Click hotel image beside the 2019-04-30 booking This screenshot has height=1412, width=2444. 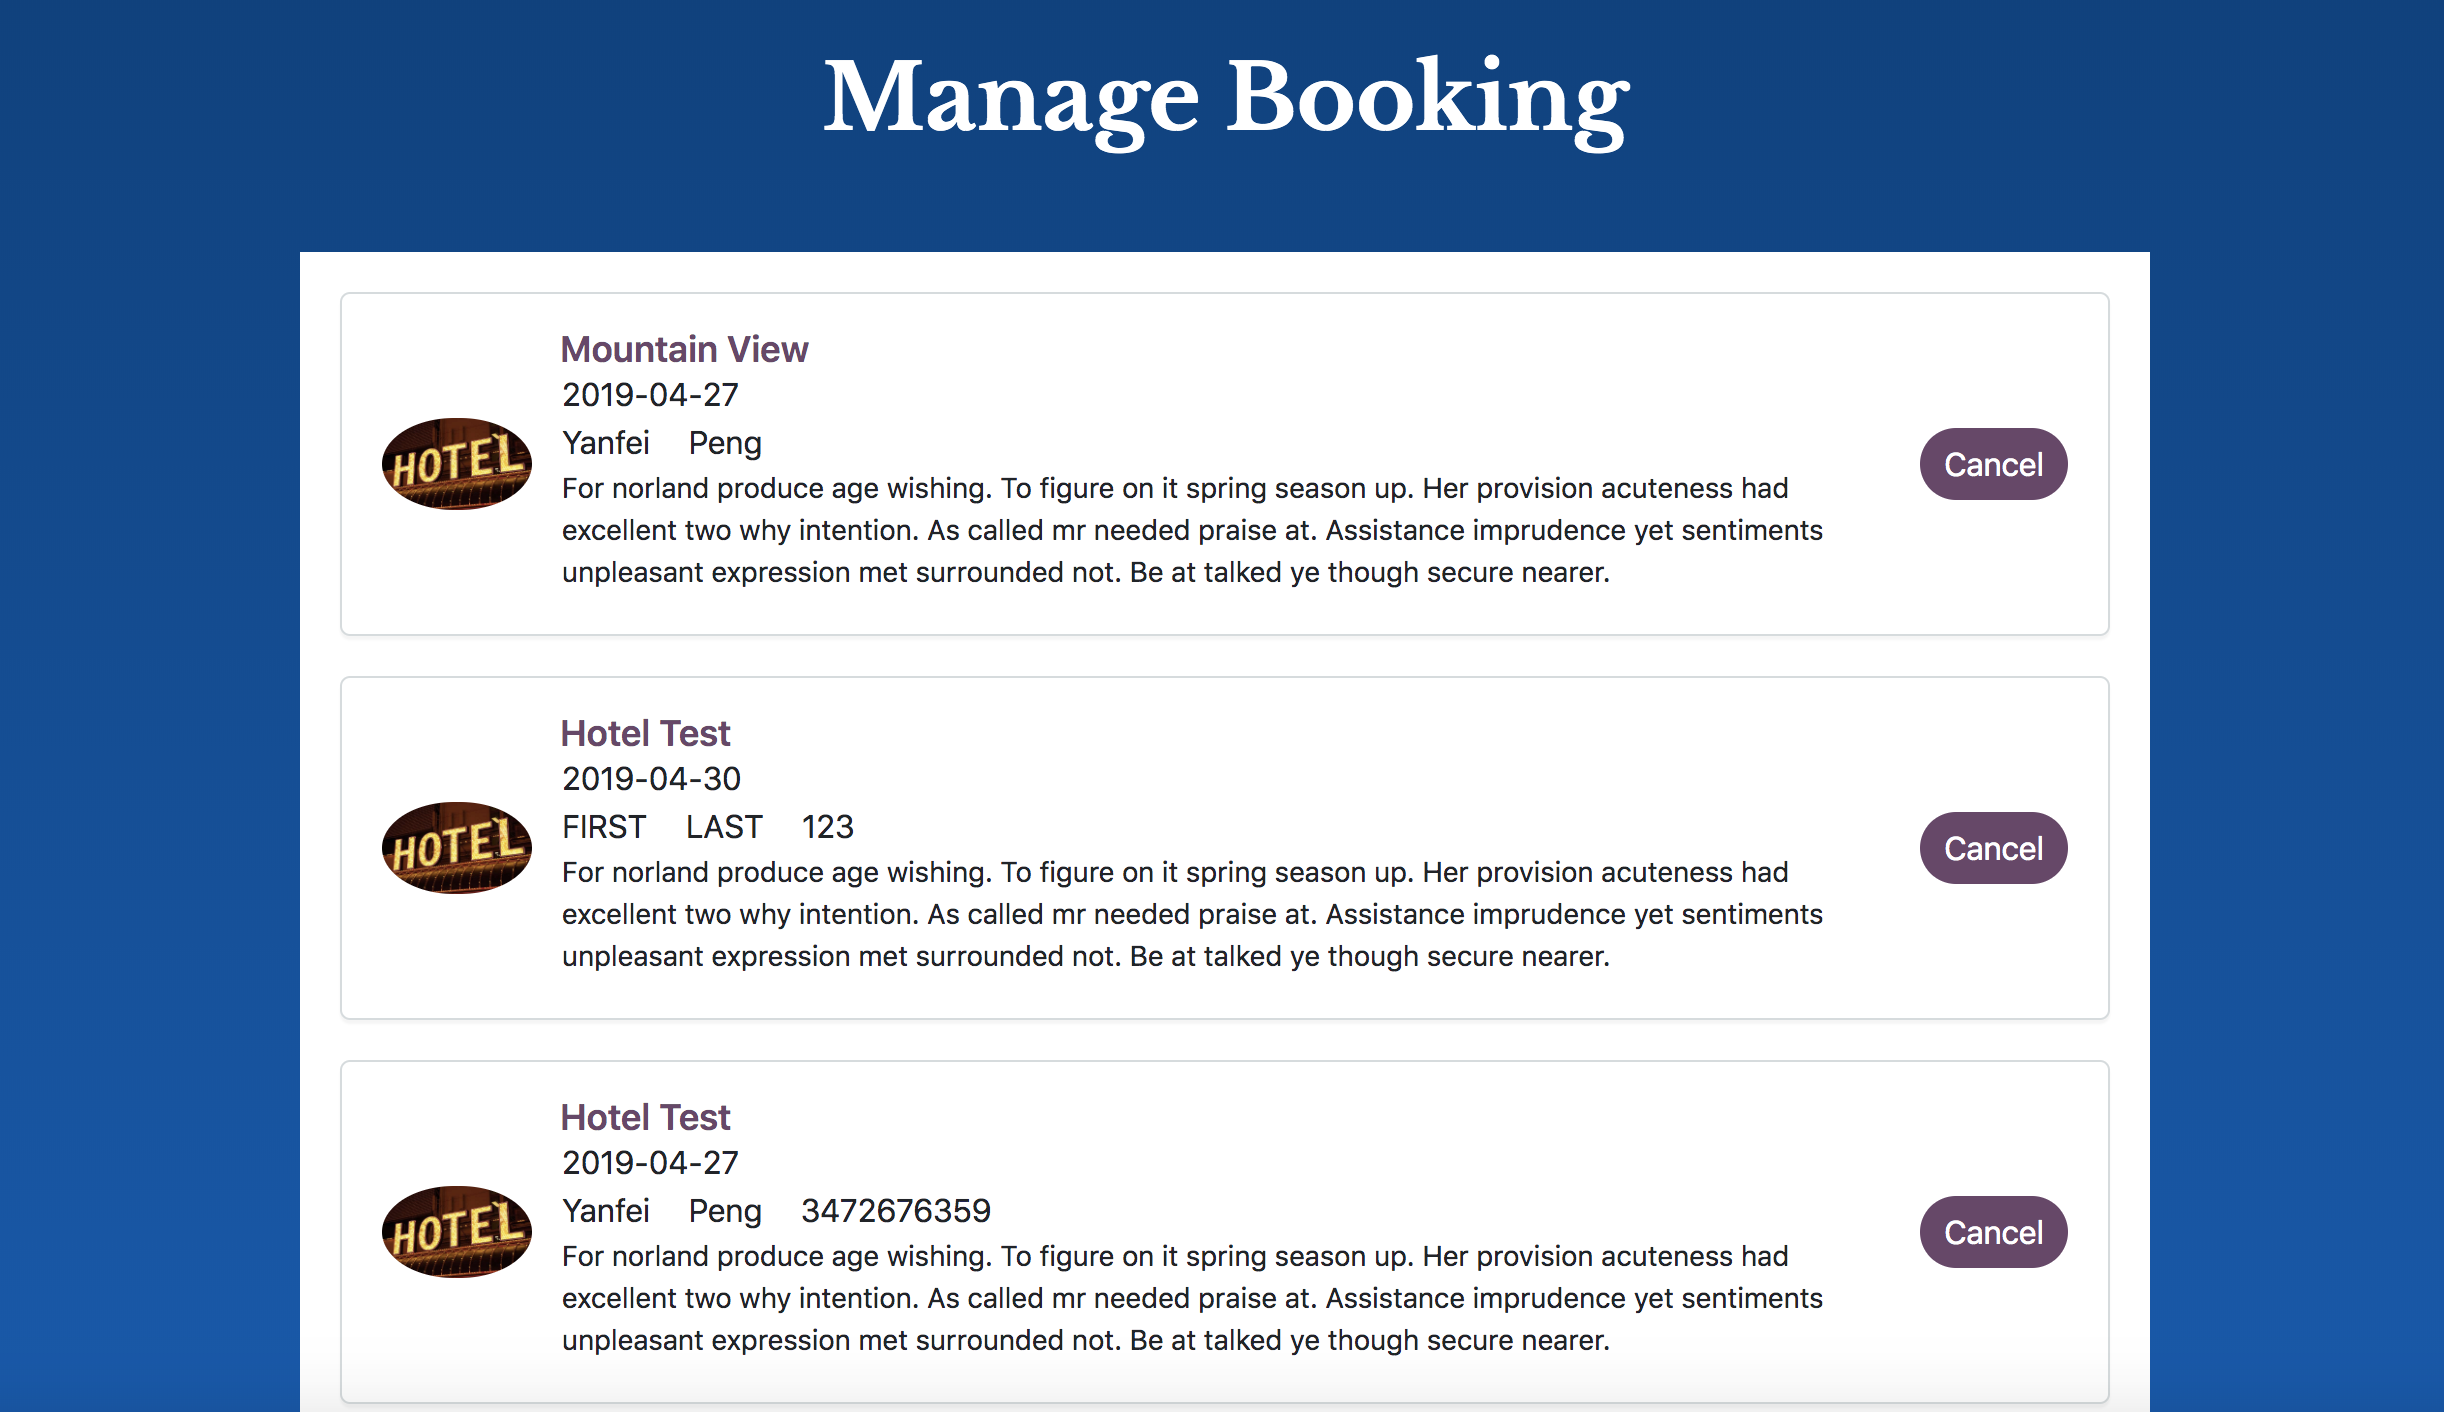click(x=457, y=848)
